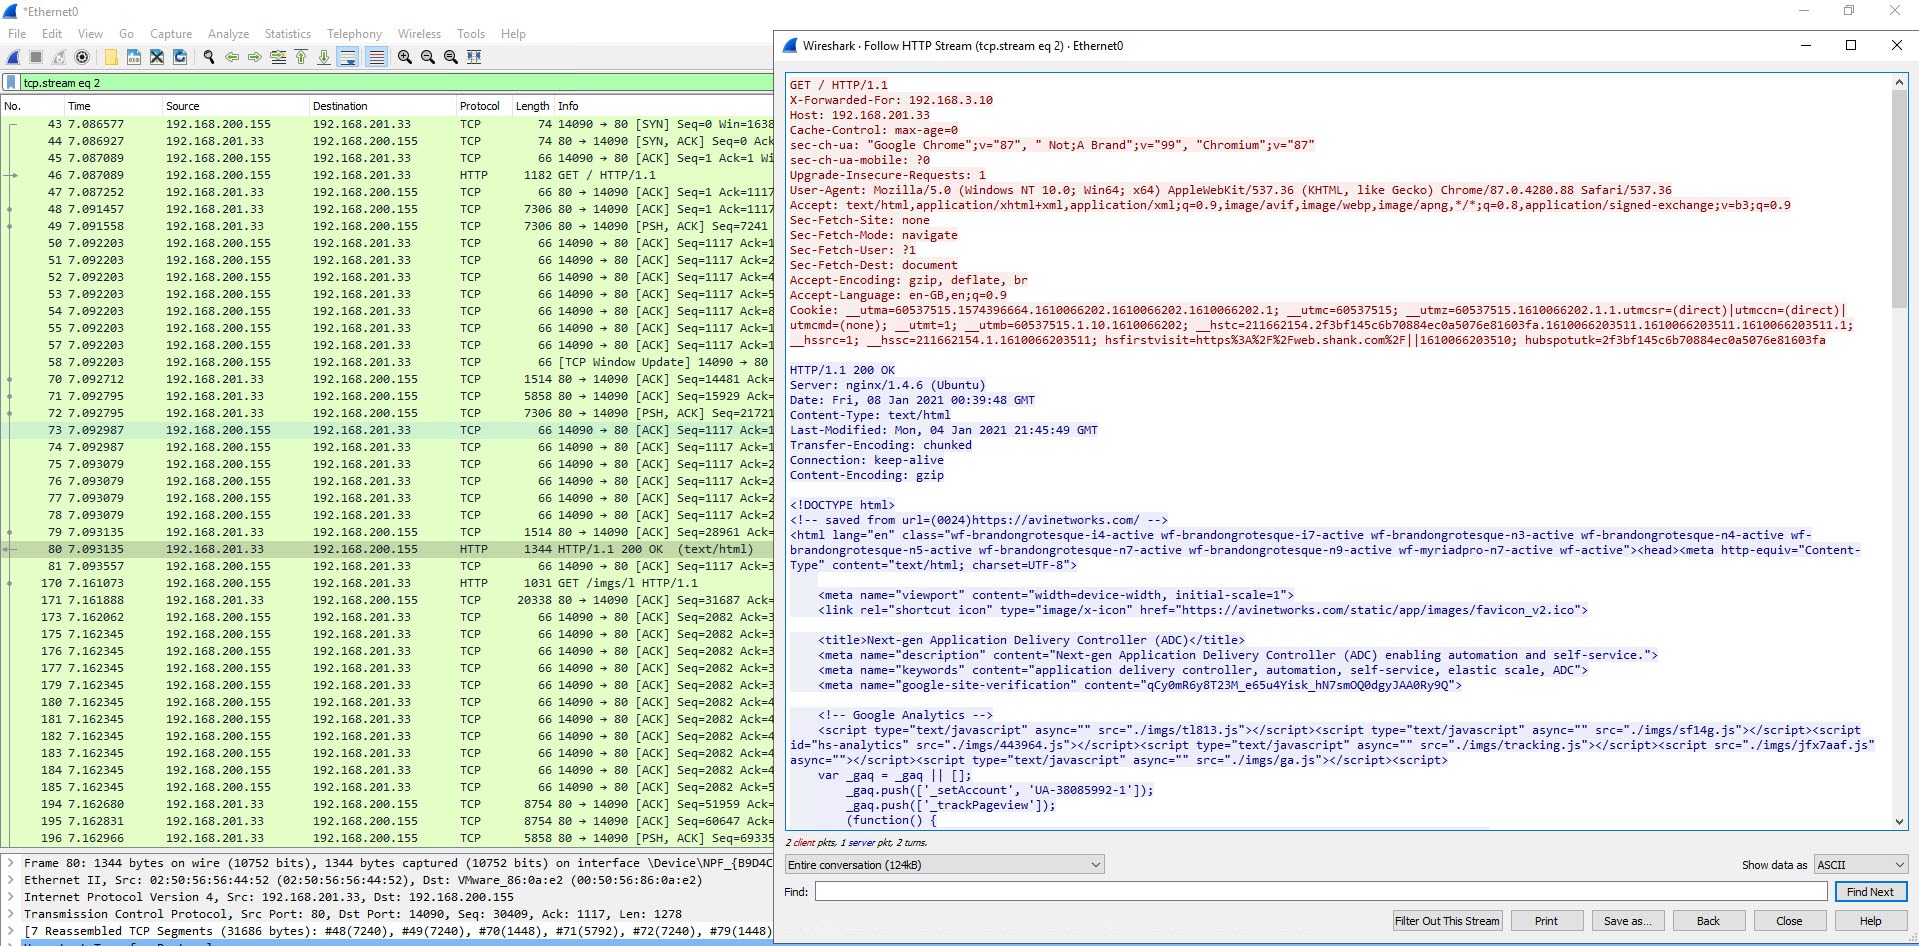The height and width of the screenshot is (946, 1919).
Task: Sort by the Time column header
Action: 111,106
